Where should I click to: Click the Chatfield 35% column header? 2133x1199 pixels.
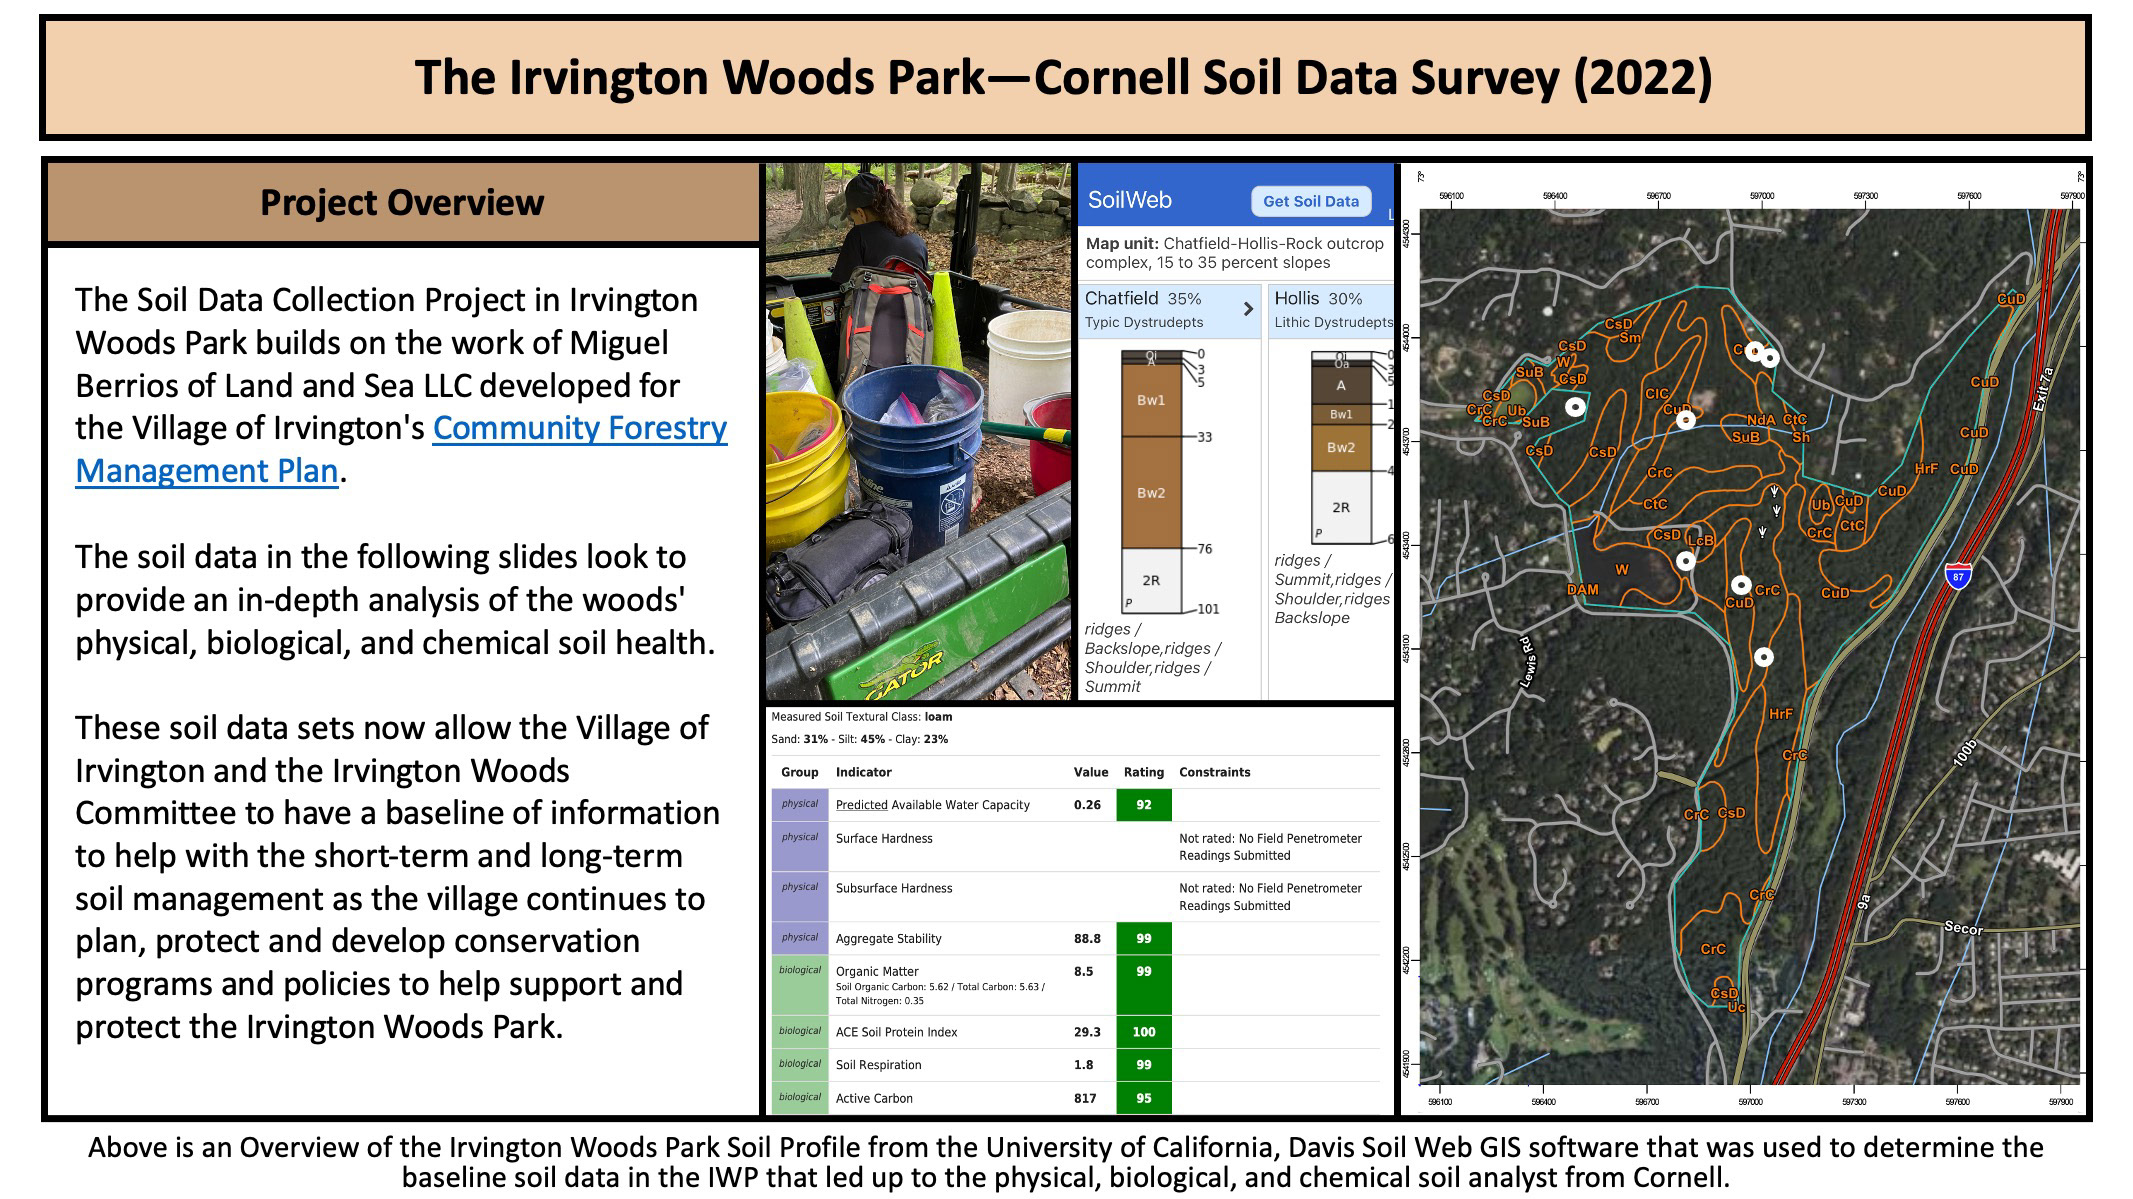point(1169,310)
